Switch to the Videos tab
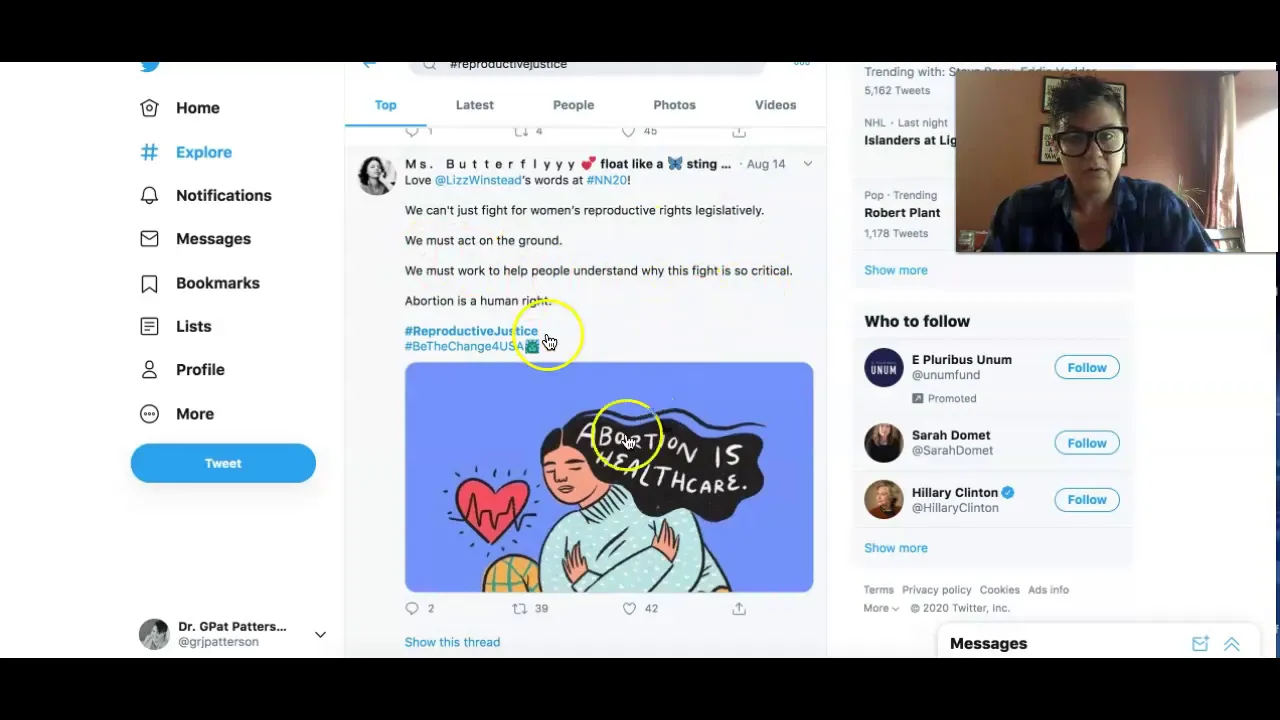Viewport: 1280px width, 720px height. (x=776, y=105)
